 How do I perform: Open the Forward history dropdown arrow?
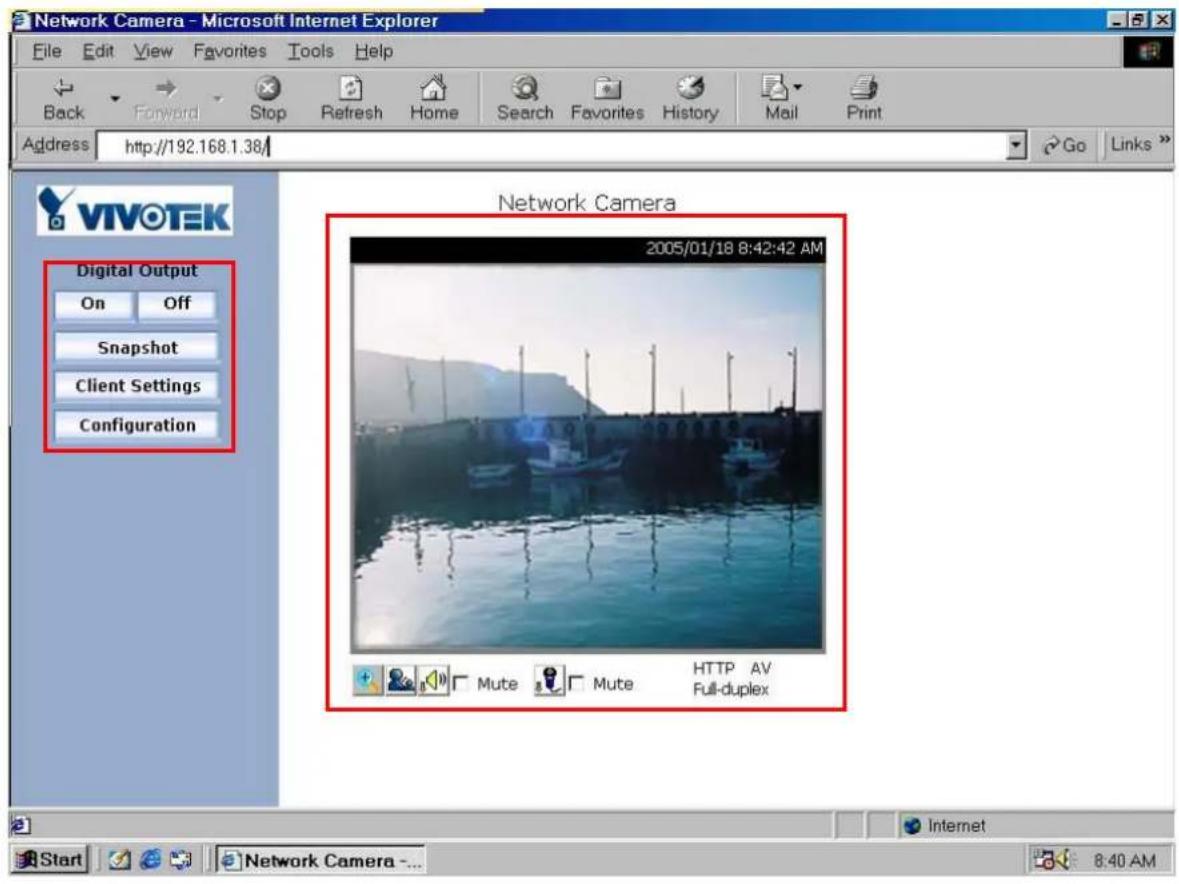point(218,98)
